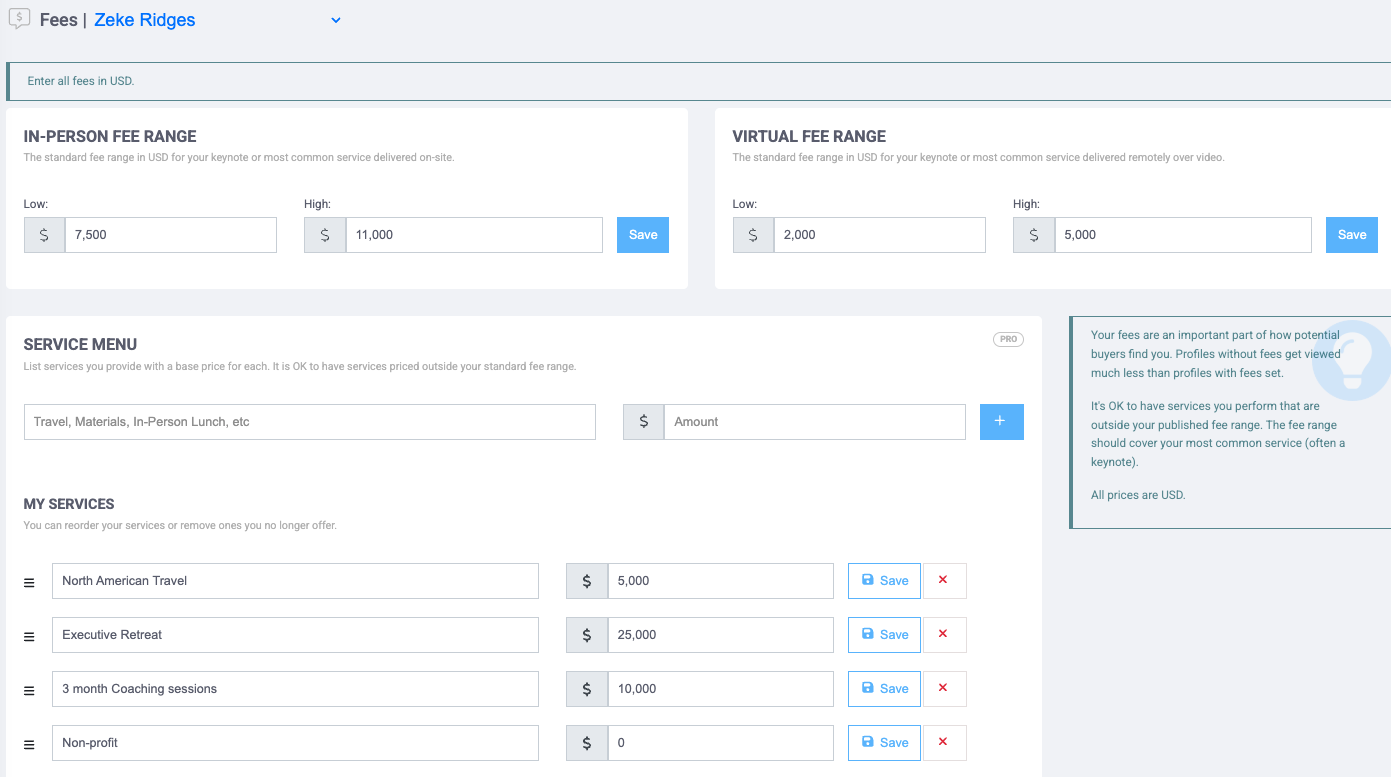The width and height of the screenshot is (1391, 777).
Task: Edit the 3 month Coaching sessions name
Action: (x=295, y=689)
